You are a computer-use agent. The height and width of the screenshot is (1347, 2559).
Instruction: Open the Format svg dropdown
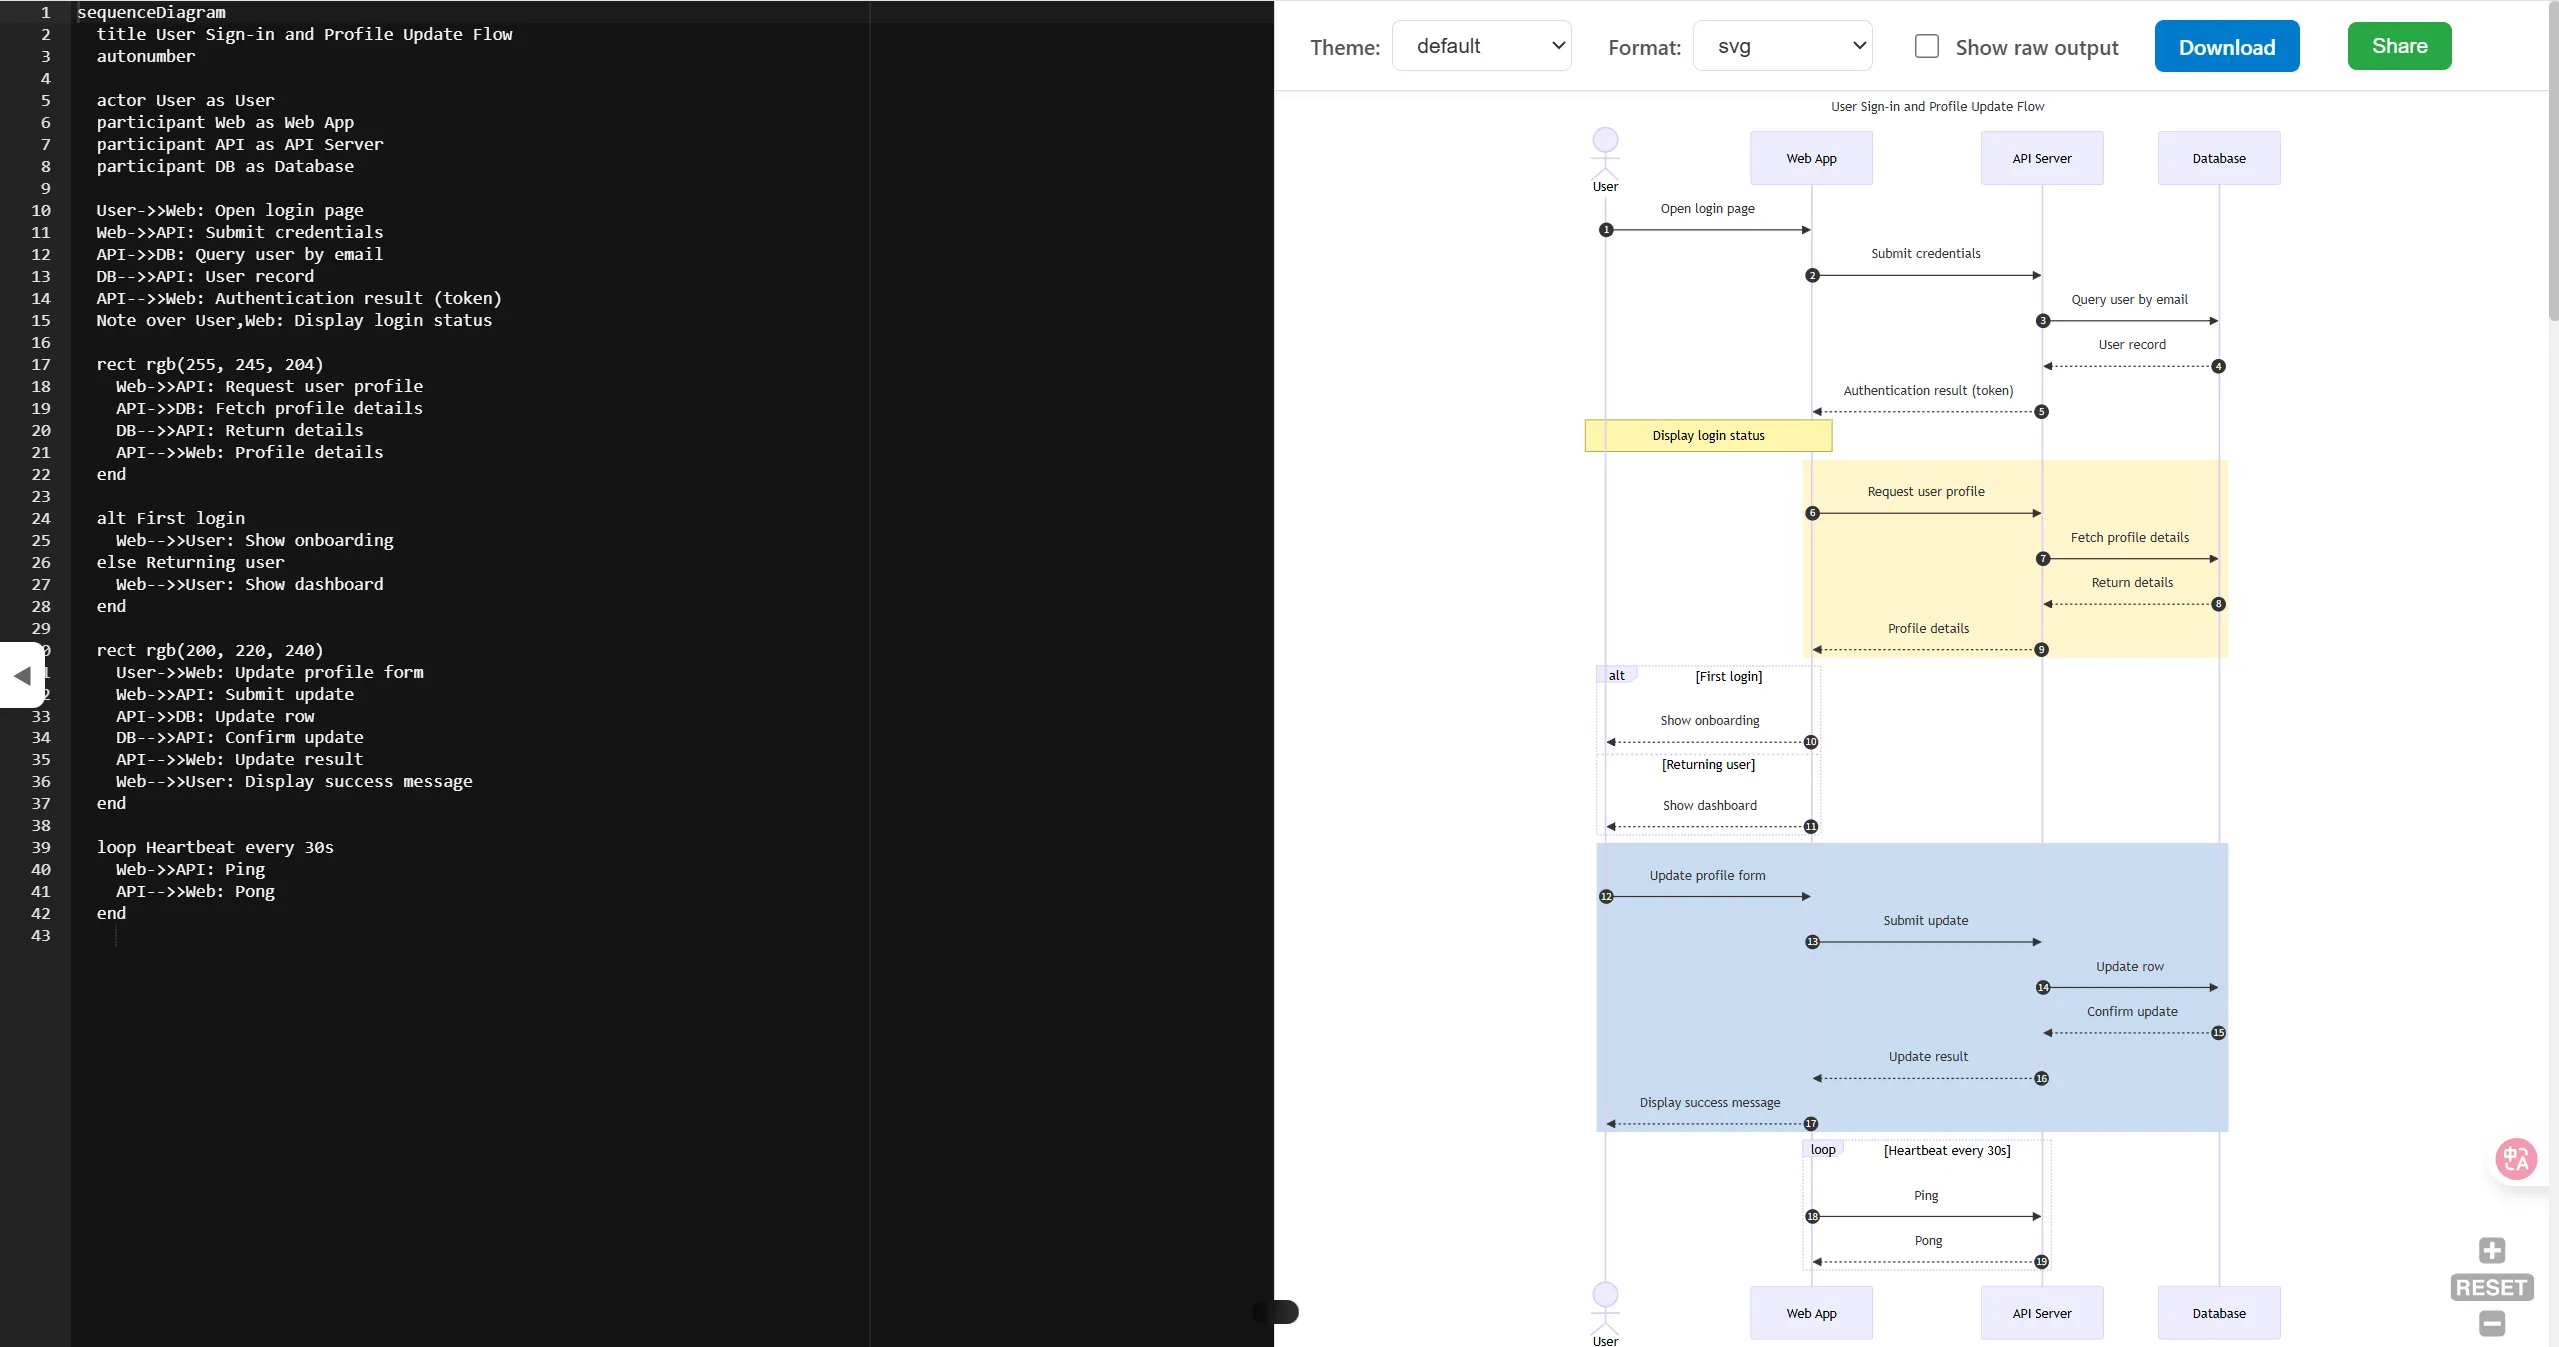click(x=1782, y=46)
